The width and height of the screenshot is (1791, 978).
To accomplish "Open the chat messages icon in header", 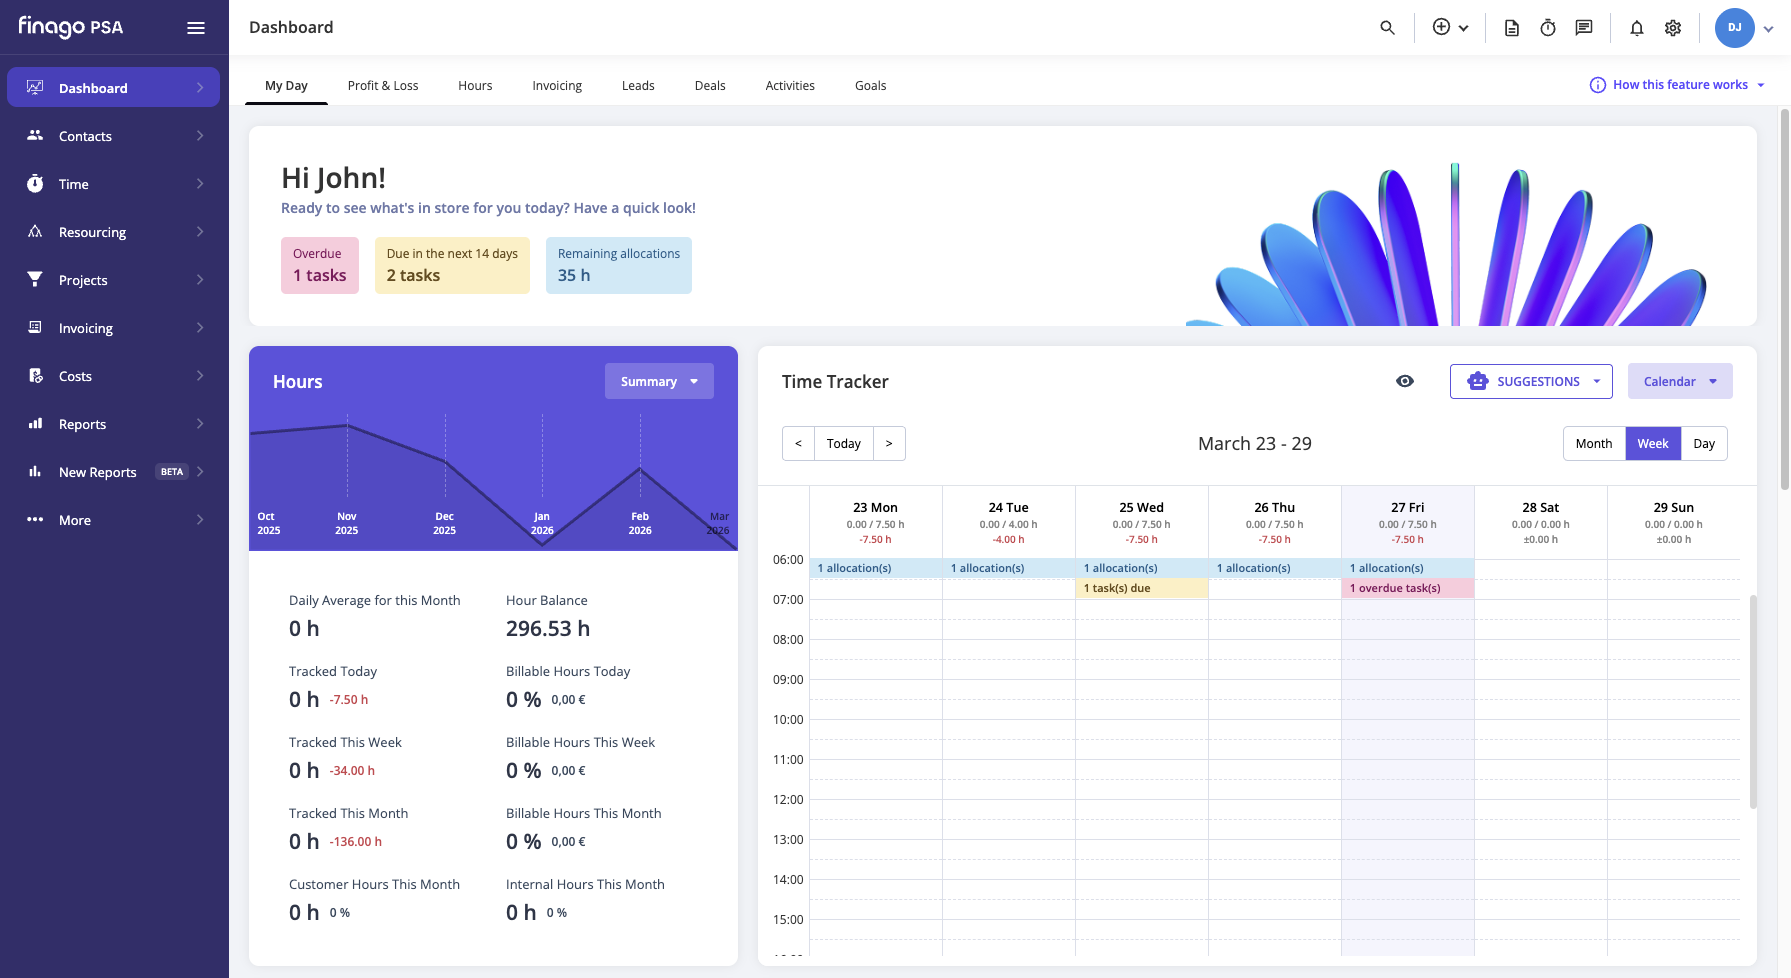I will pyautogui.click(x=1584, y=28).
